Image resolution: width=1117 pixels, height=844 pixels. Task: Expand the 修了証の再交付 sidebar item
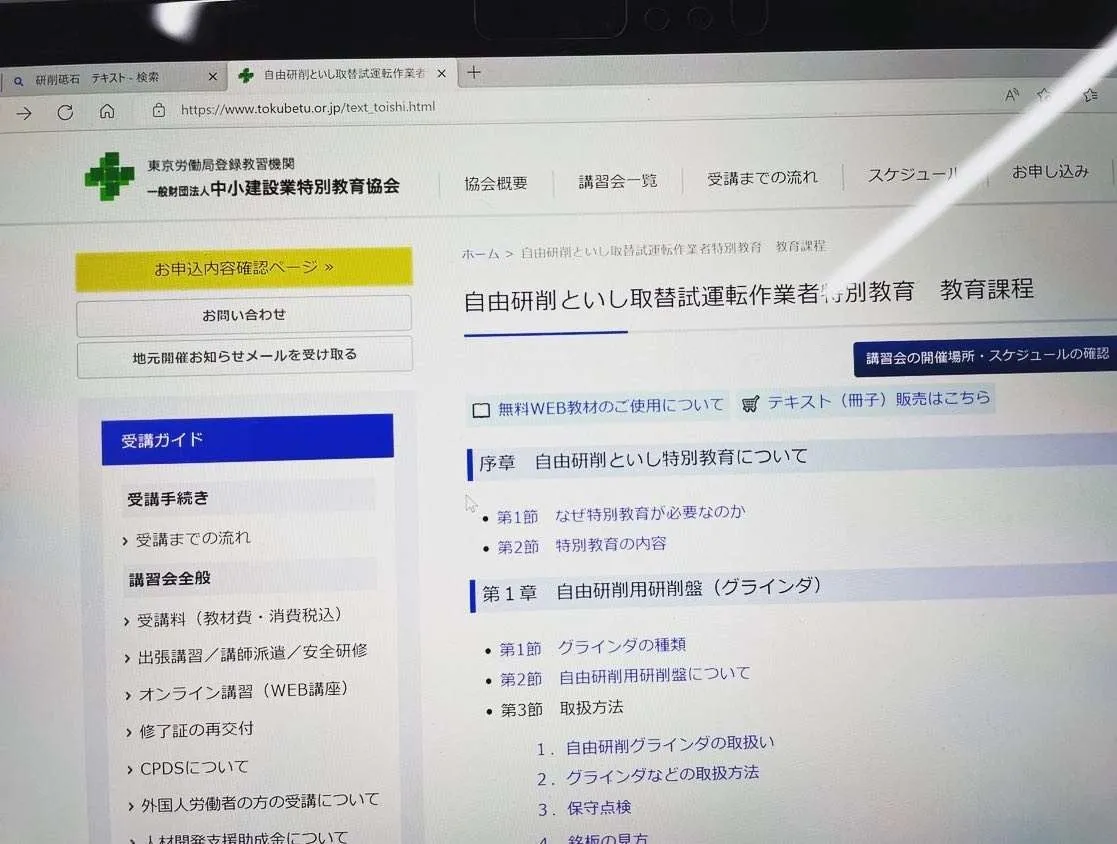(196, 730)
